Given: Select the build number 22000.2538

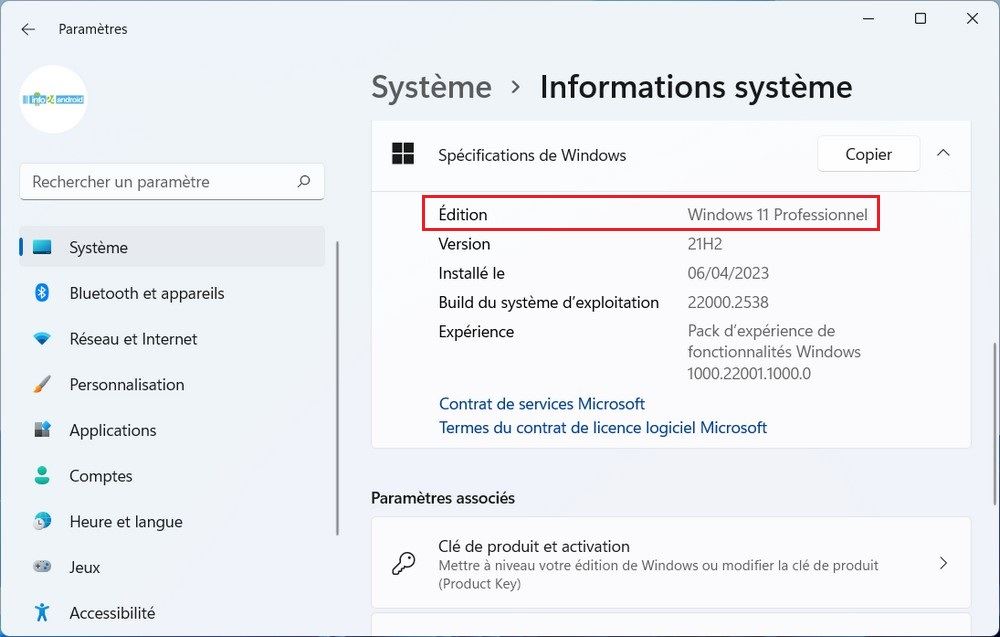Looking at the screenshot, I should click(x=728, y=302).
